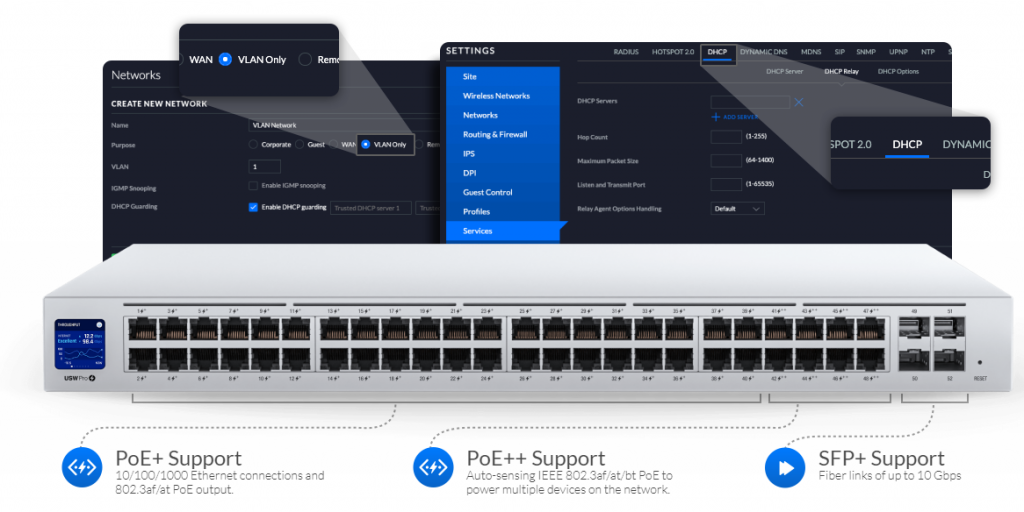Click the DHCP Servers input field
This screenshot has width=1024, height=512.
(750, 102)
